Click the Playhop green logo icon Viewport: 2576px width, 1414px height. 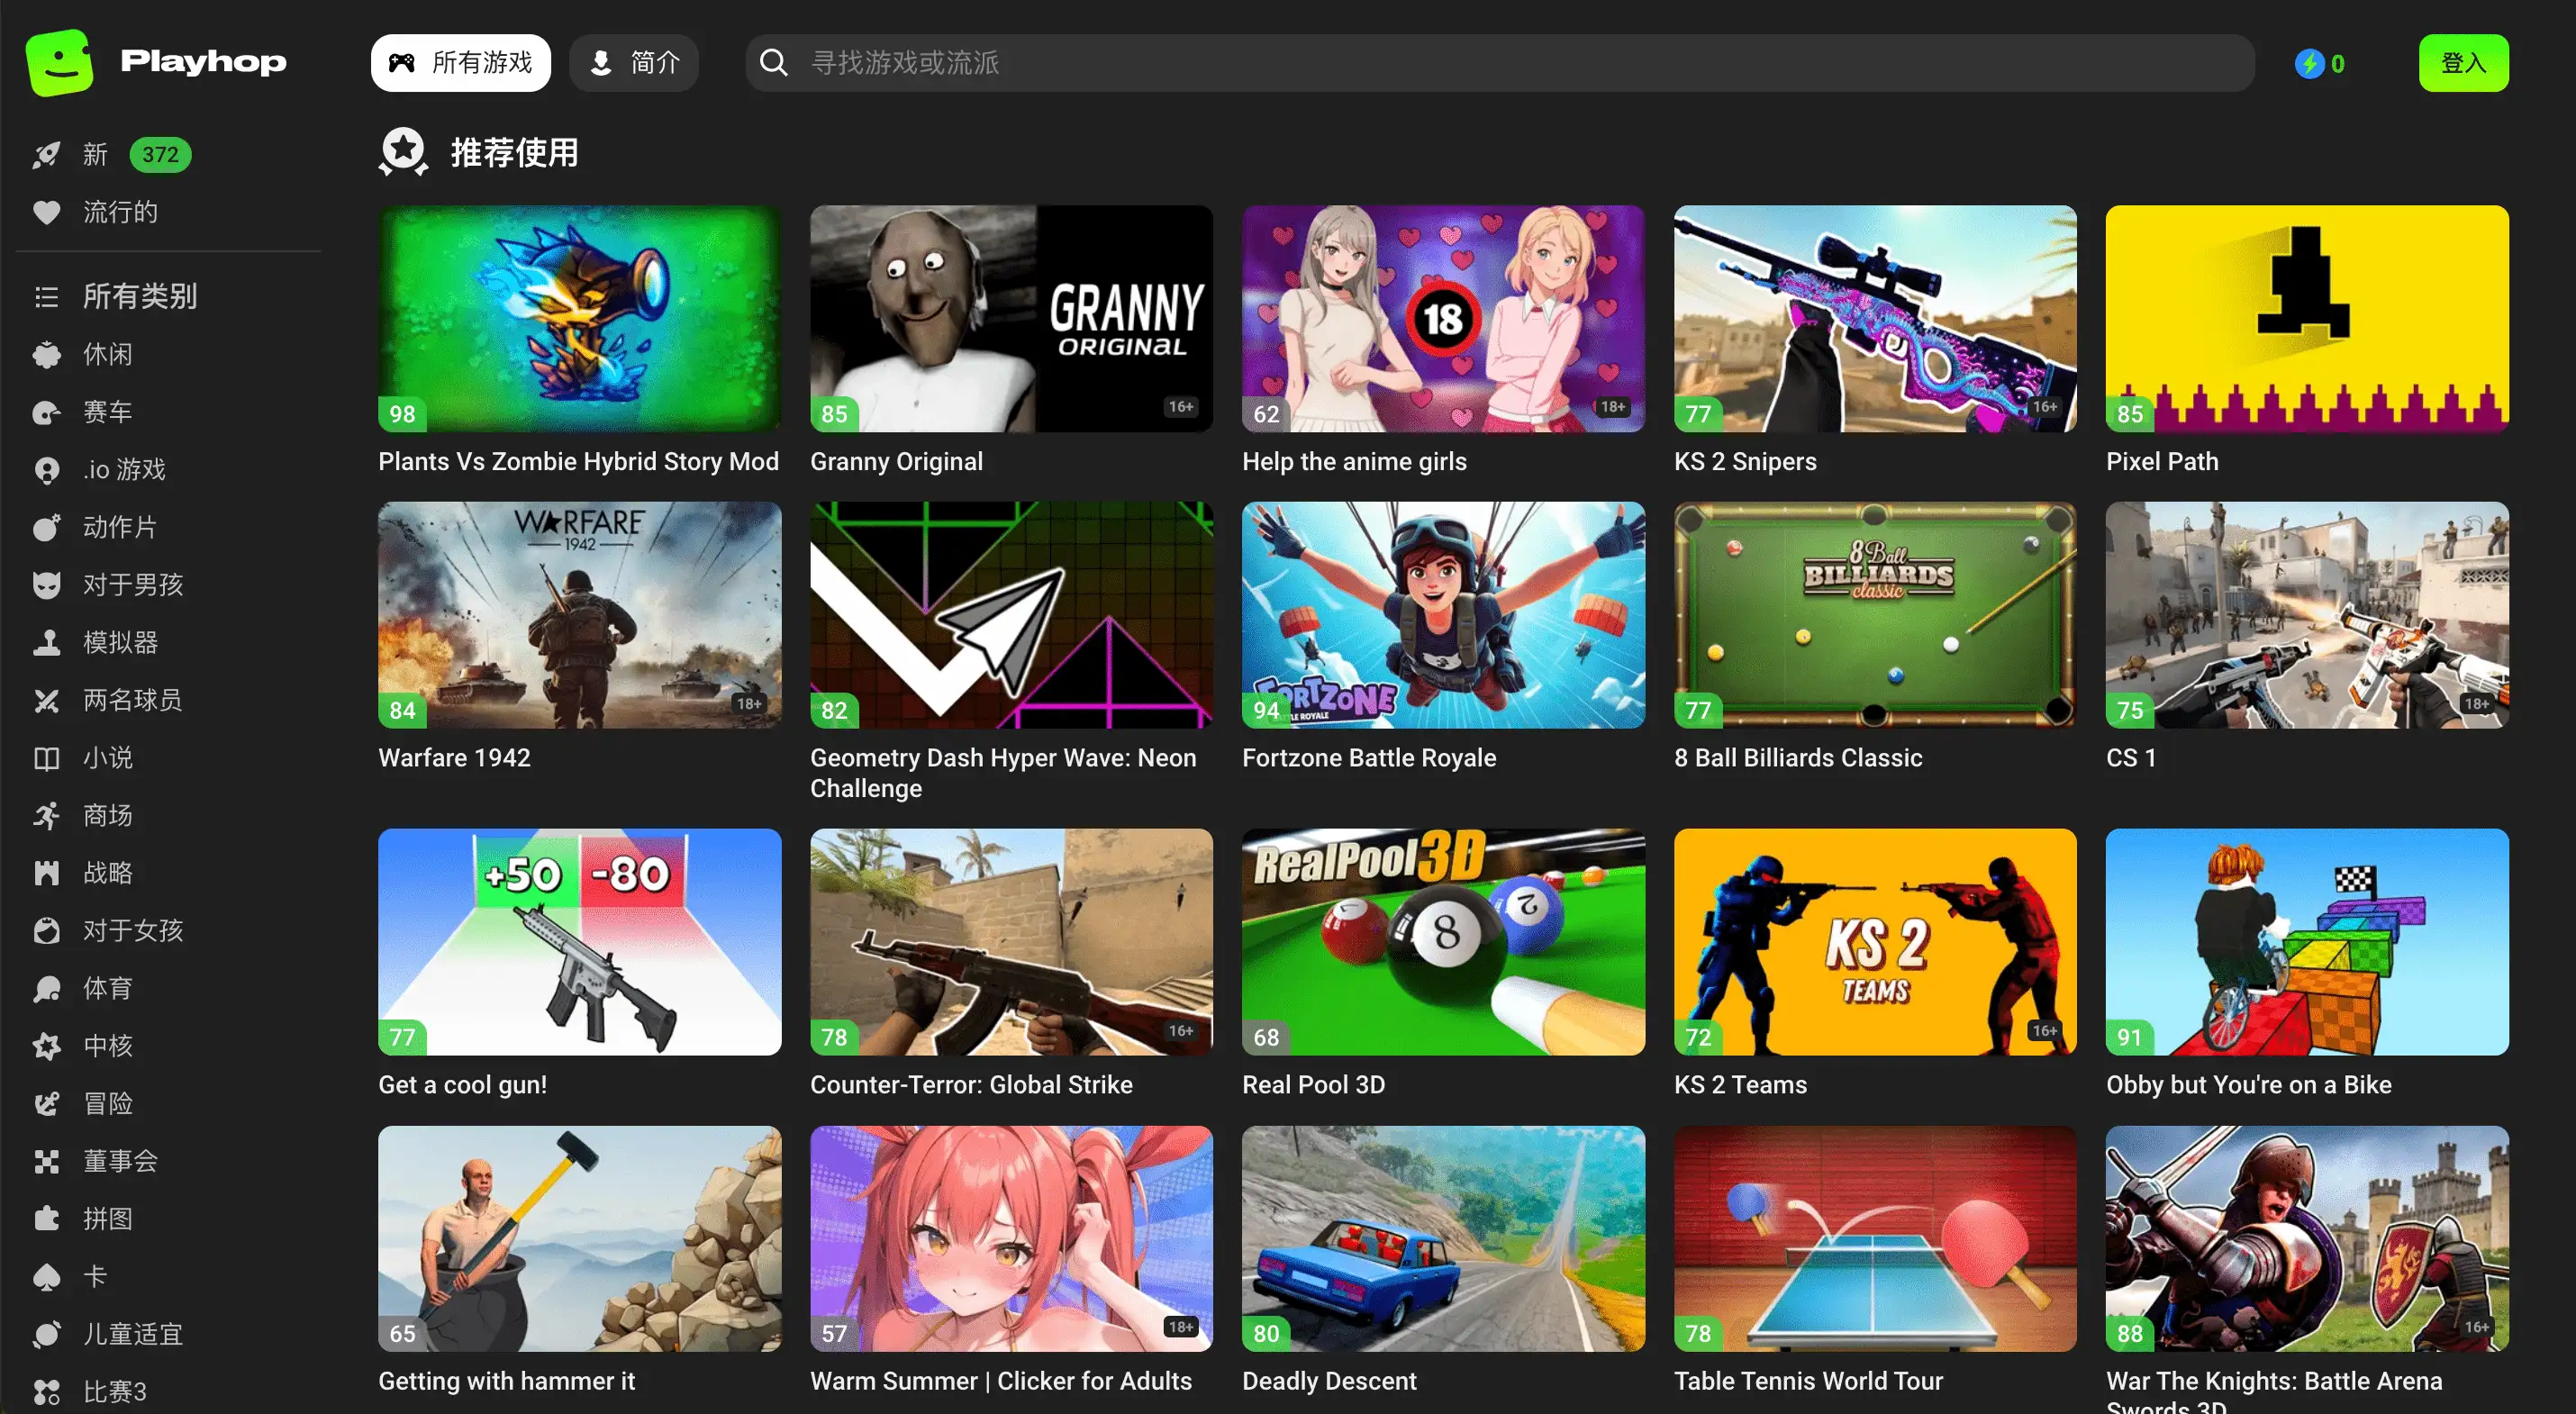(x=59, y=62)
